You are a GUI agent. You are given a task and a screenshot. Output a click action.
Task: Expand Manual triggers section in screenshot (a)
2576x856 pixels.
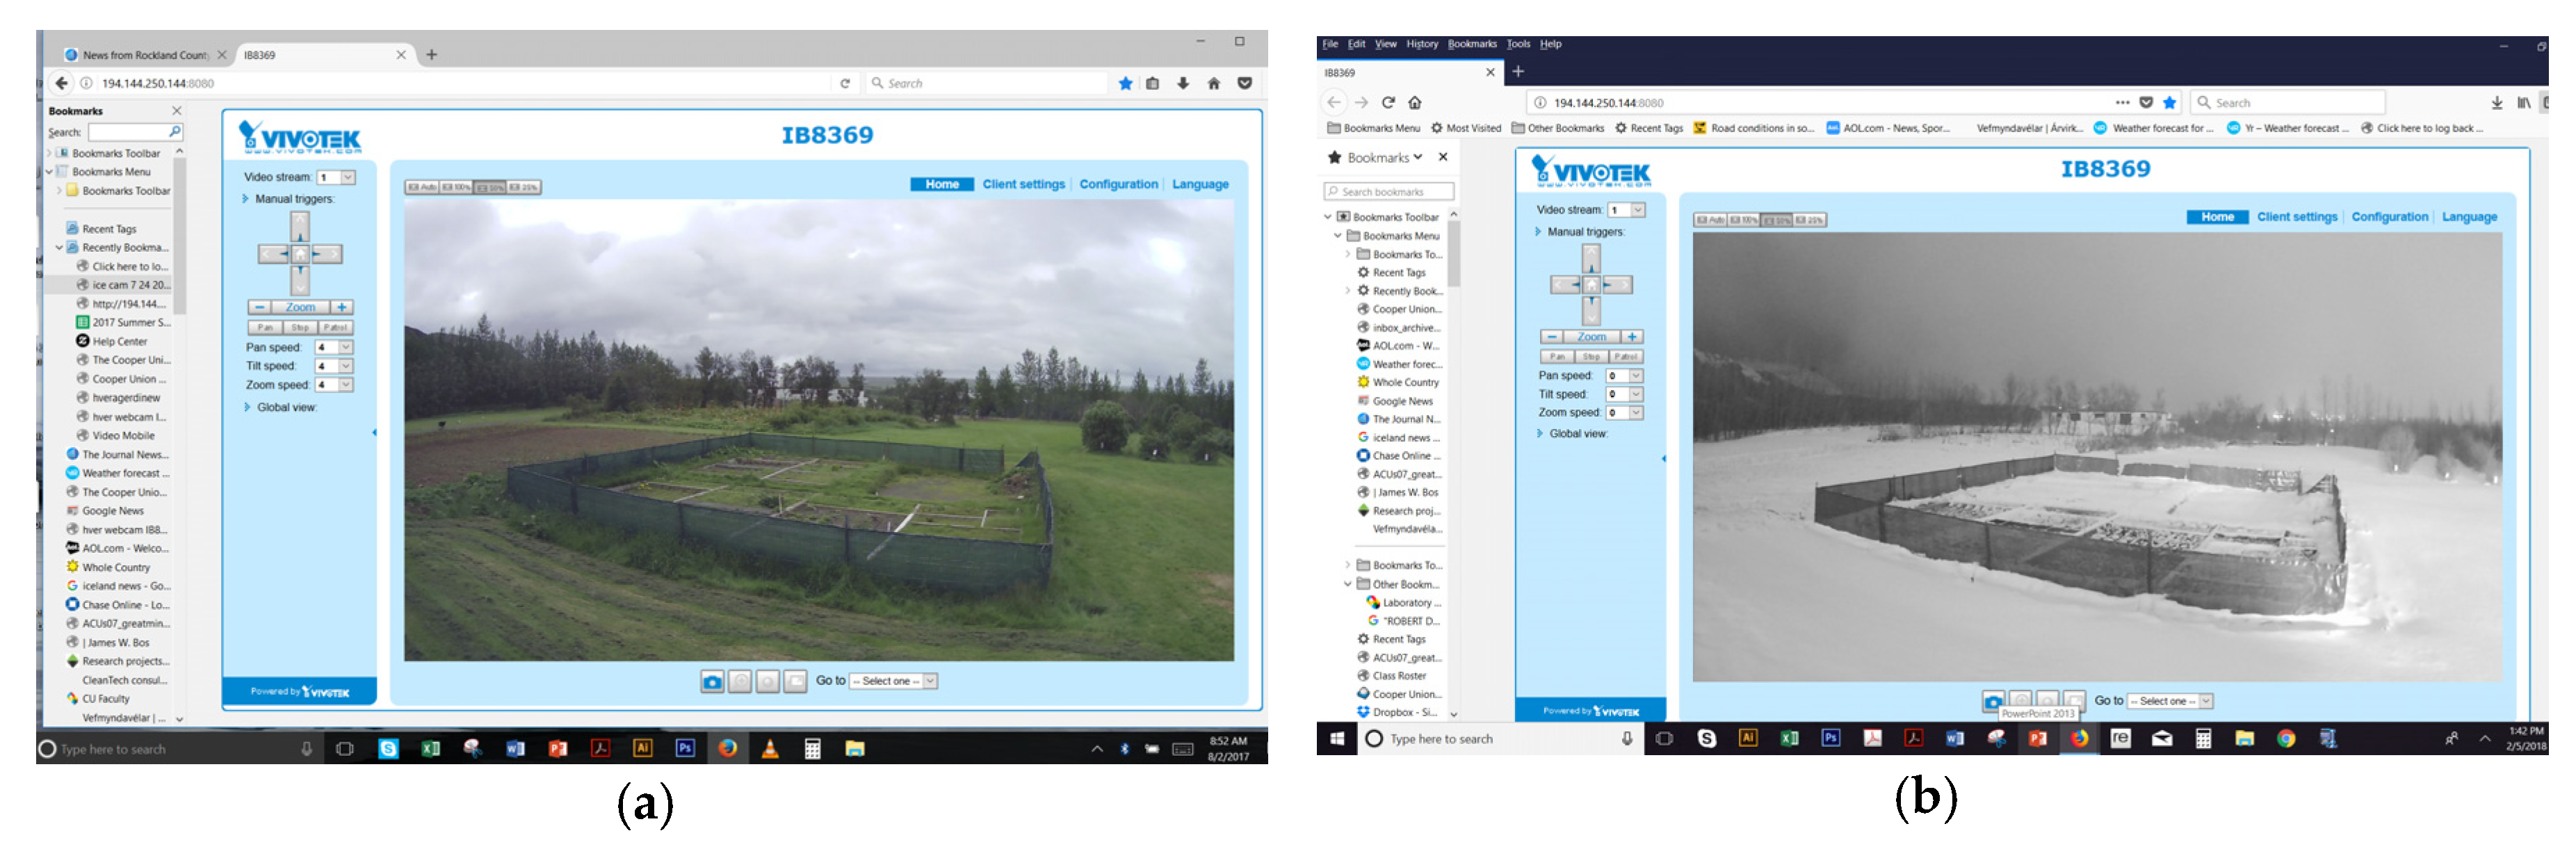point(246,199)
